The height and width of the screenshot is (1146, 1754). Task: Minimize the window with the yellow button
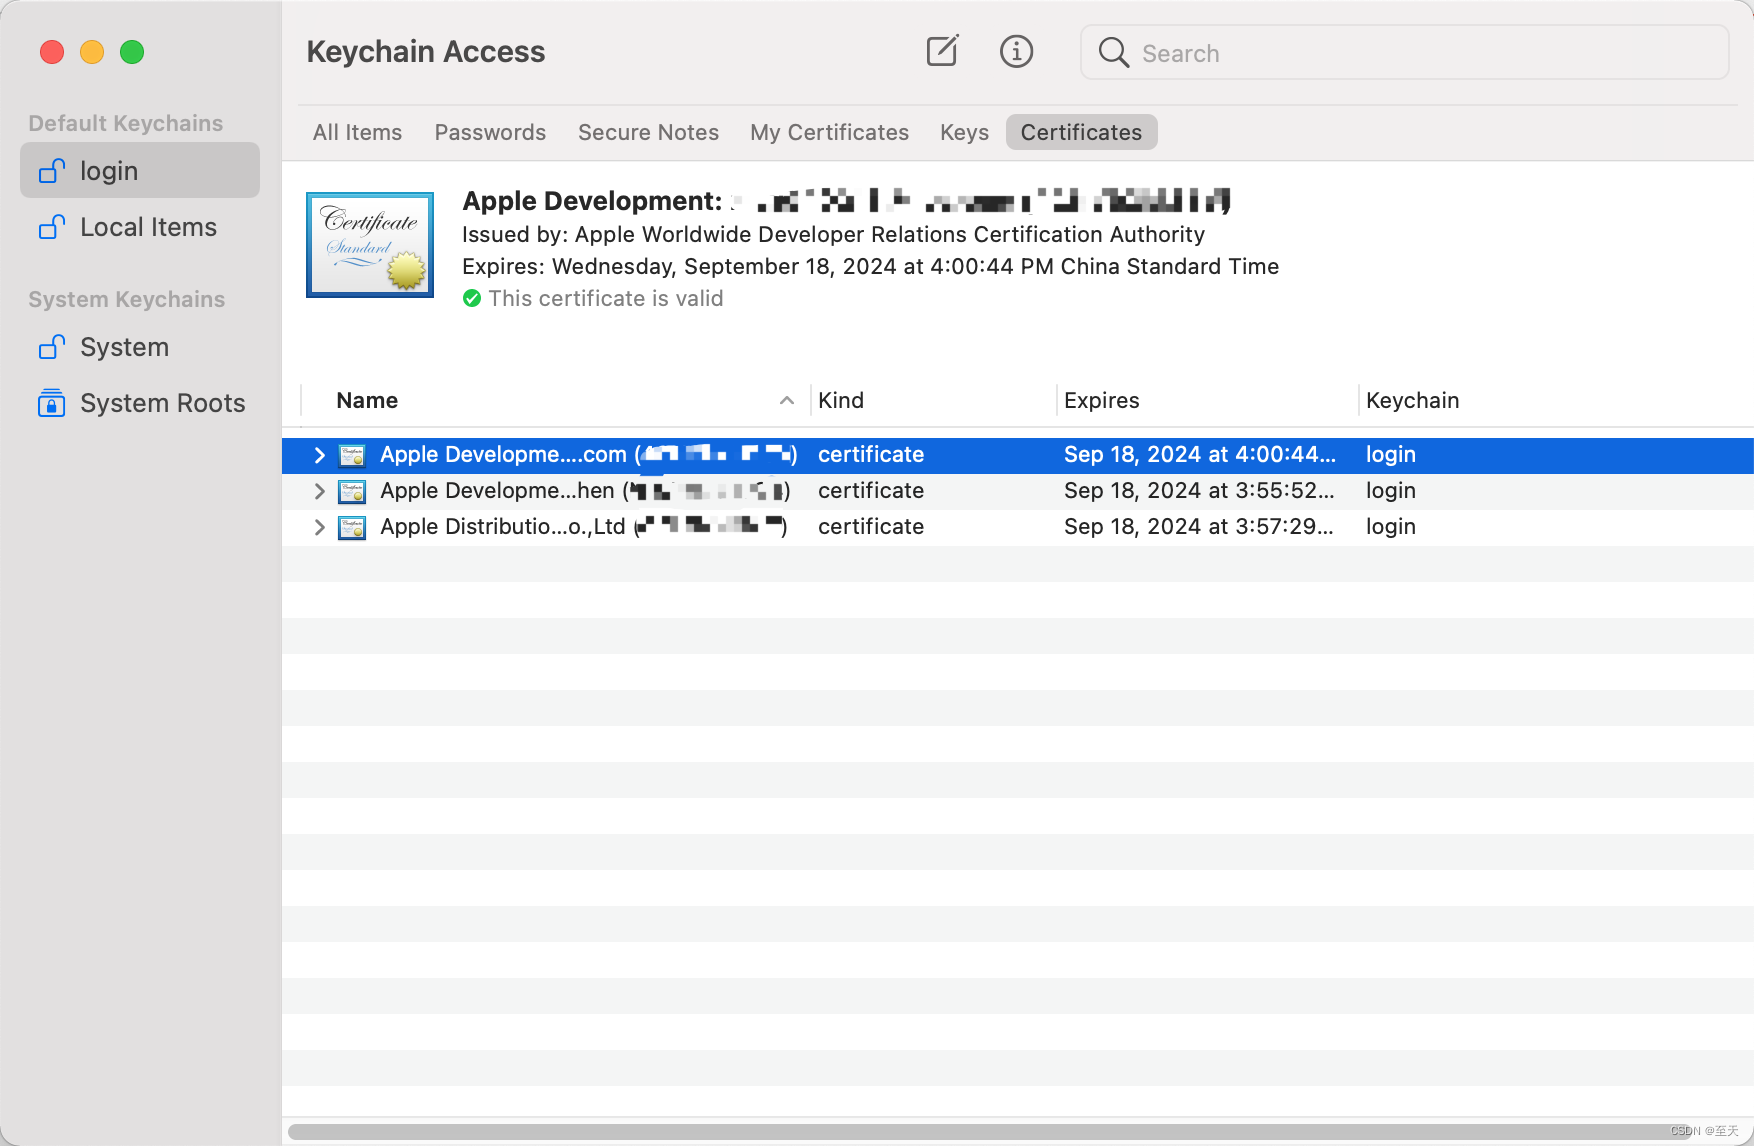click(x=92, y=52)
